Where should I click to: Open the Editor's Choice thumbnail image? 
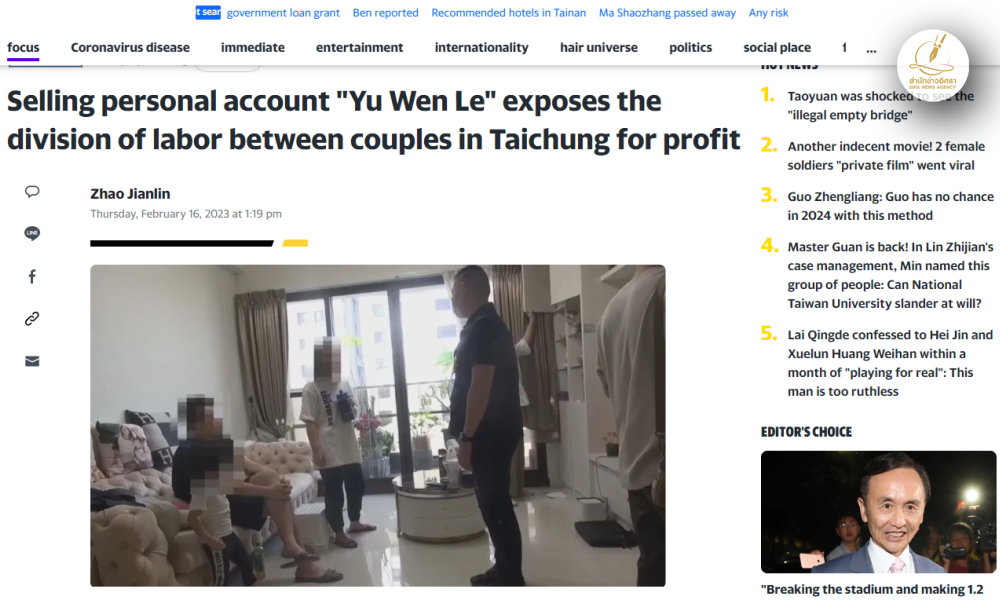tap(878, 512)
